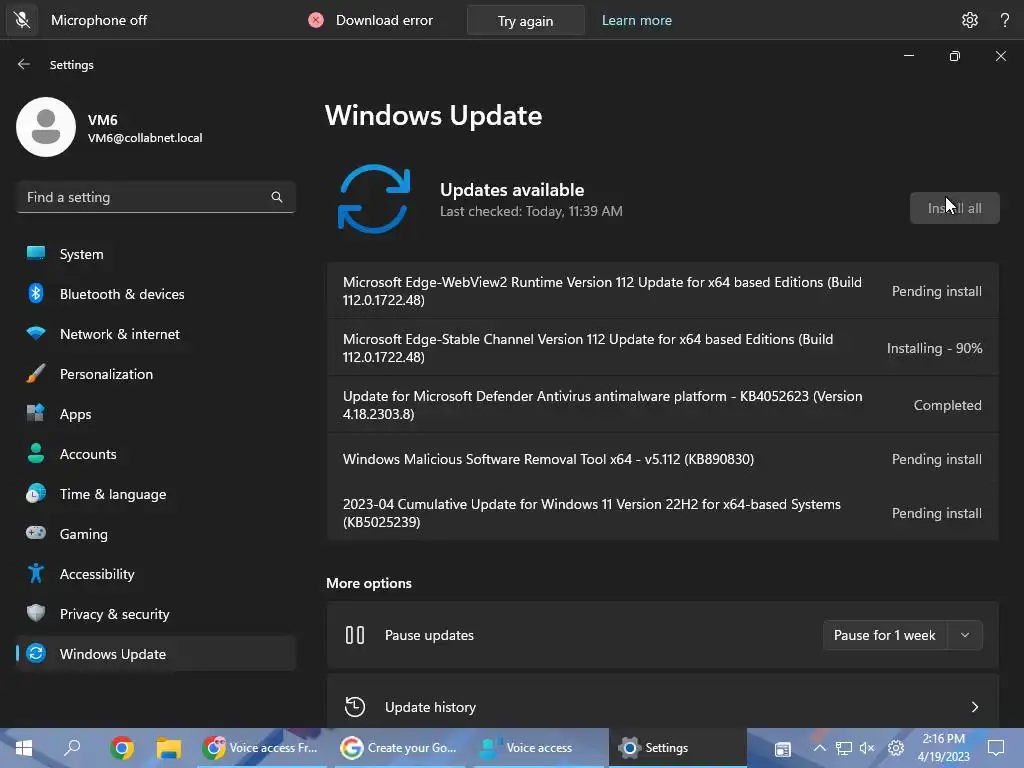Click the Find a setting search box
1024x768 pixels.
[155, 197]
